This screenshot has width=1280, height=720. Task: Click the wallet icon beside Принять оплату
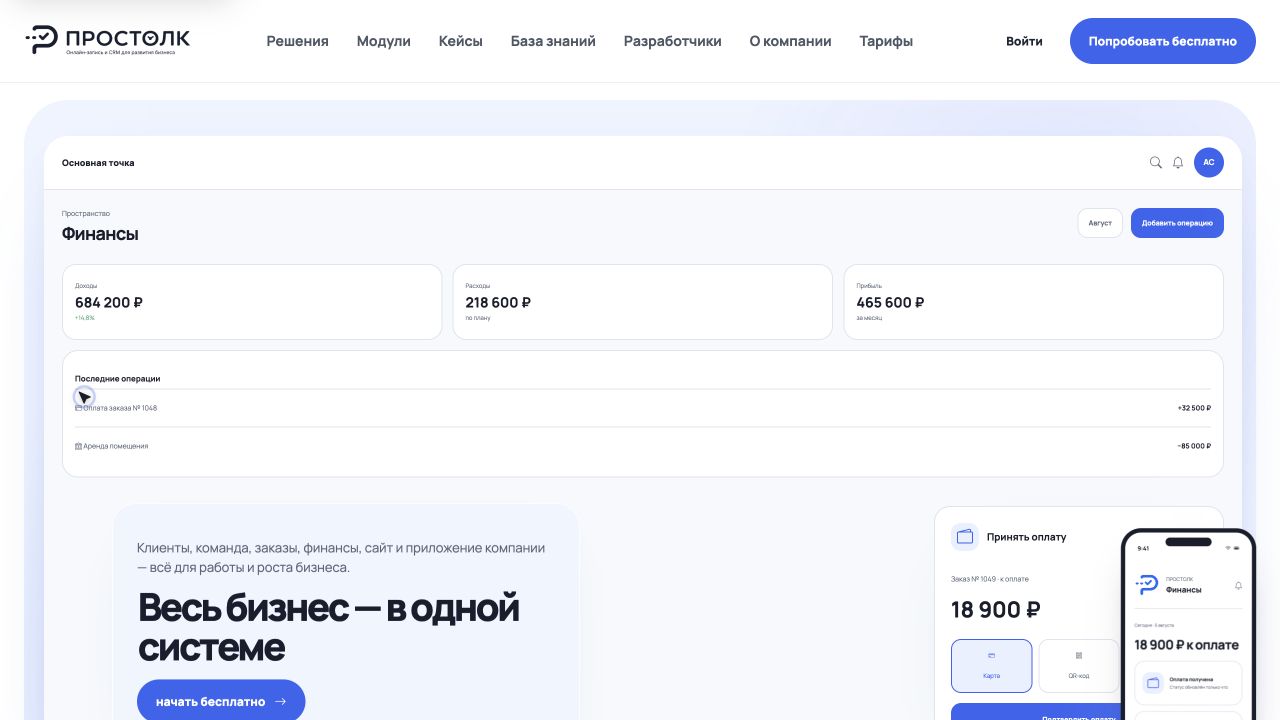pos(965,537)
